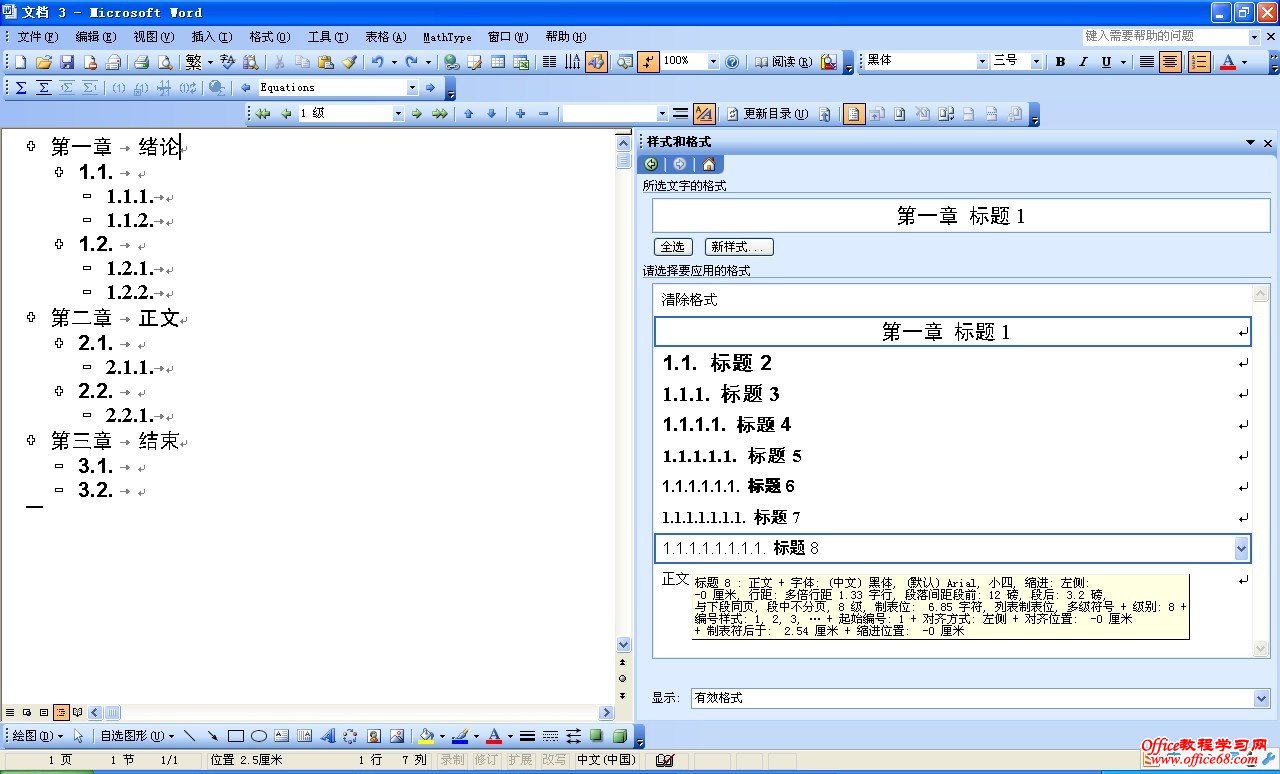Screen dimensions: 1280x774
Task: Click the Save icon in the toolbar
Action: (x=66, y=62)
